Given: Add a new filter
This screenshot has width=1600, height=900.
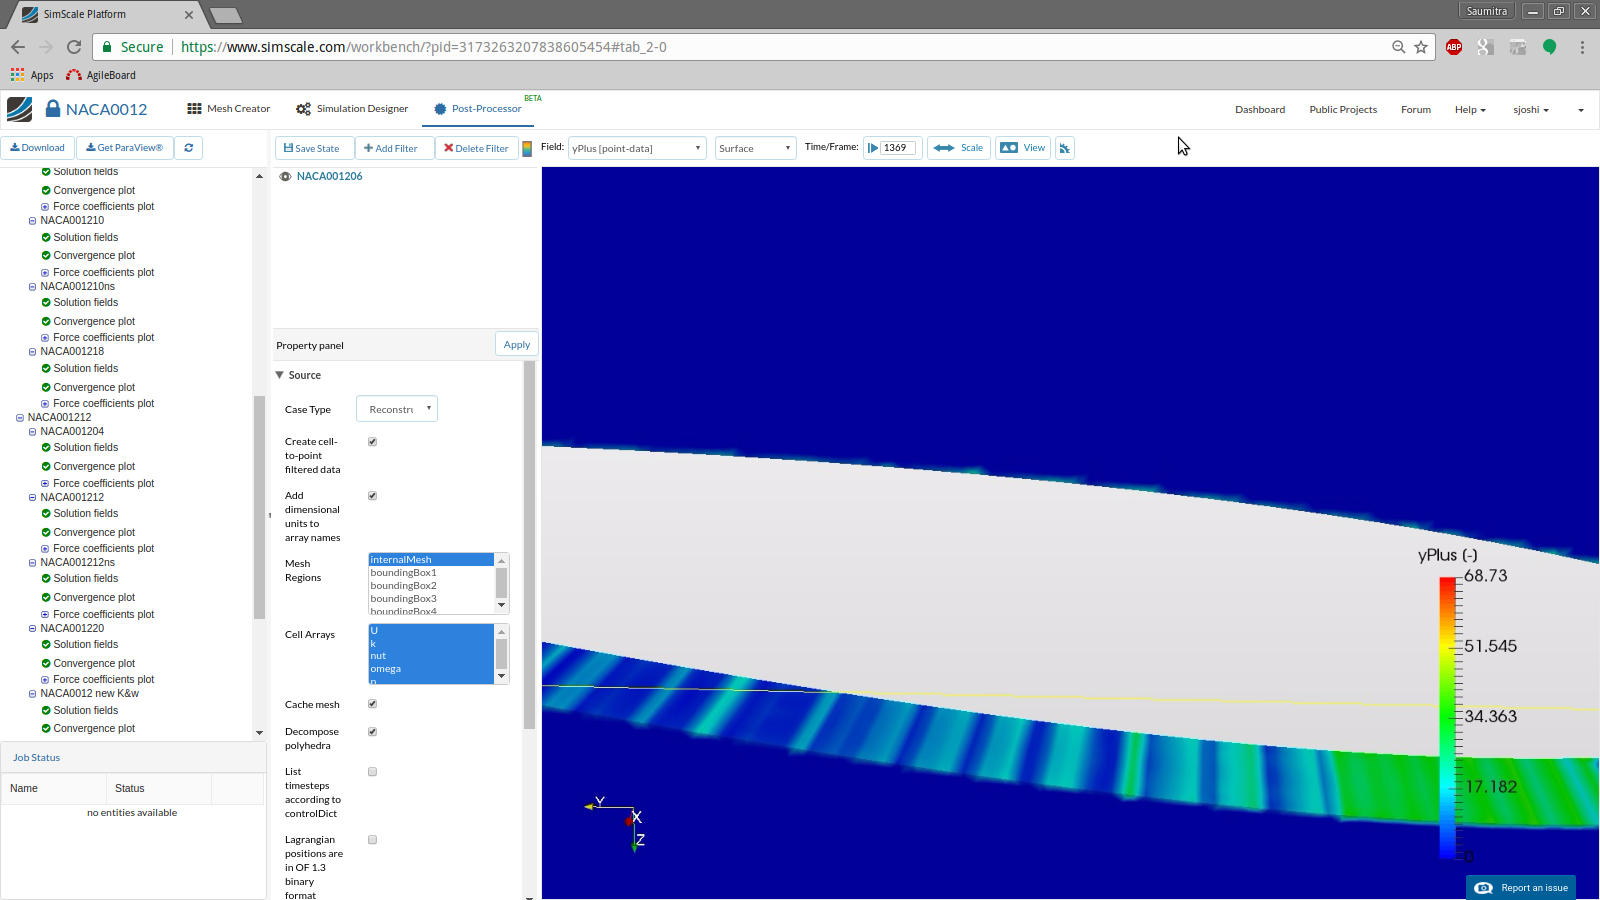Looking at the screenshot, I should 392,148.
